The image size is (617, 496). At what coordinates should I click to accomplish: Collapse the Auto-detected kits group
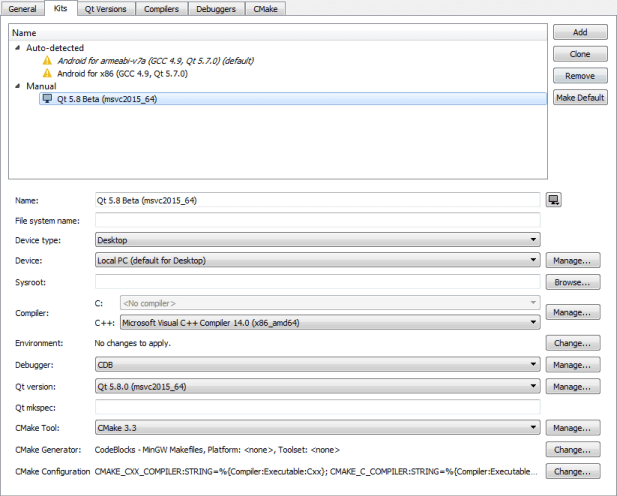coord(17,48)
